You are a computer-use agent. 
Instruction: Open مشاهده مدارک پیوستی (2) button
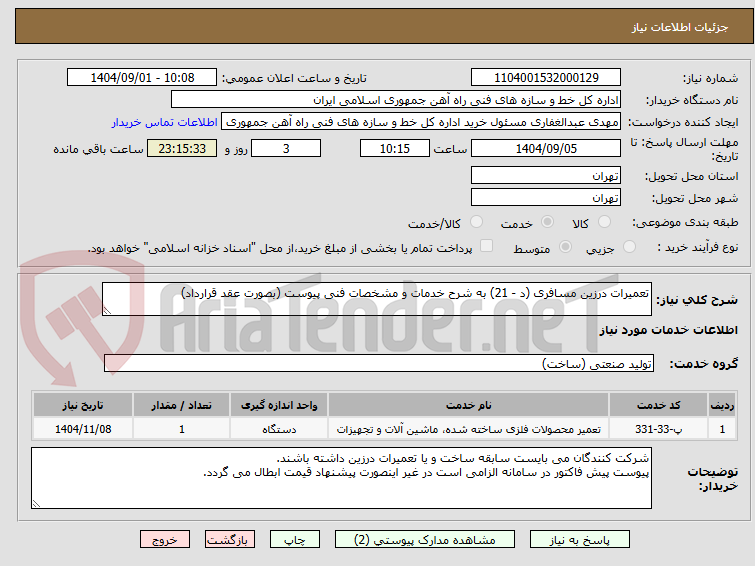425,540
